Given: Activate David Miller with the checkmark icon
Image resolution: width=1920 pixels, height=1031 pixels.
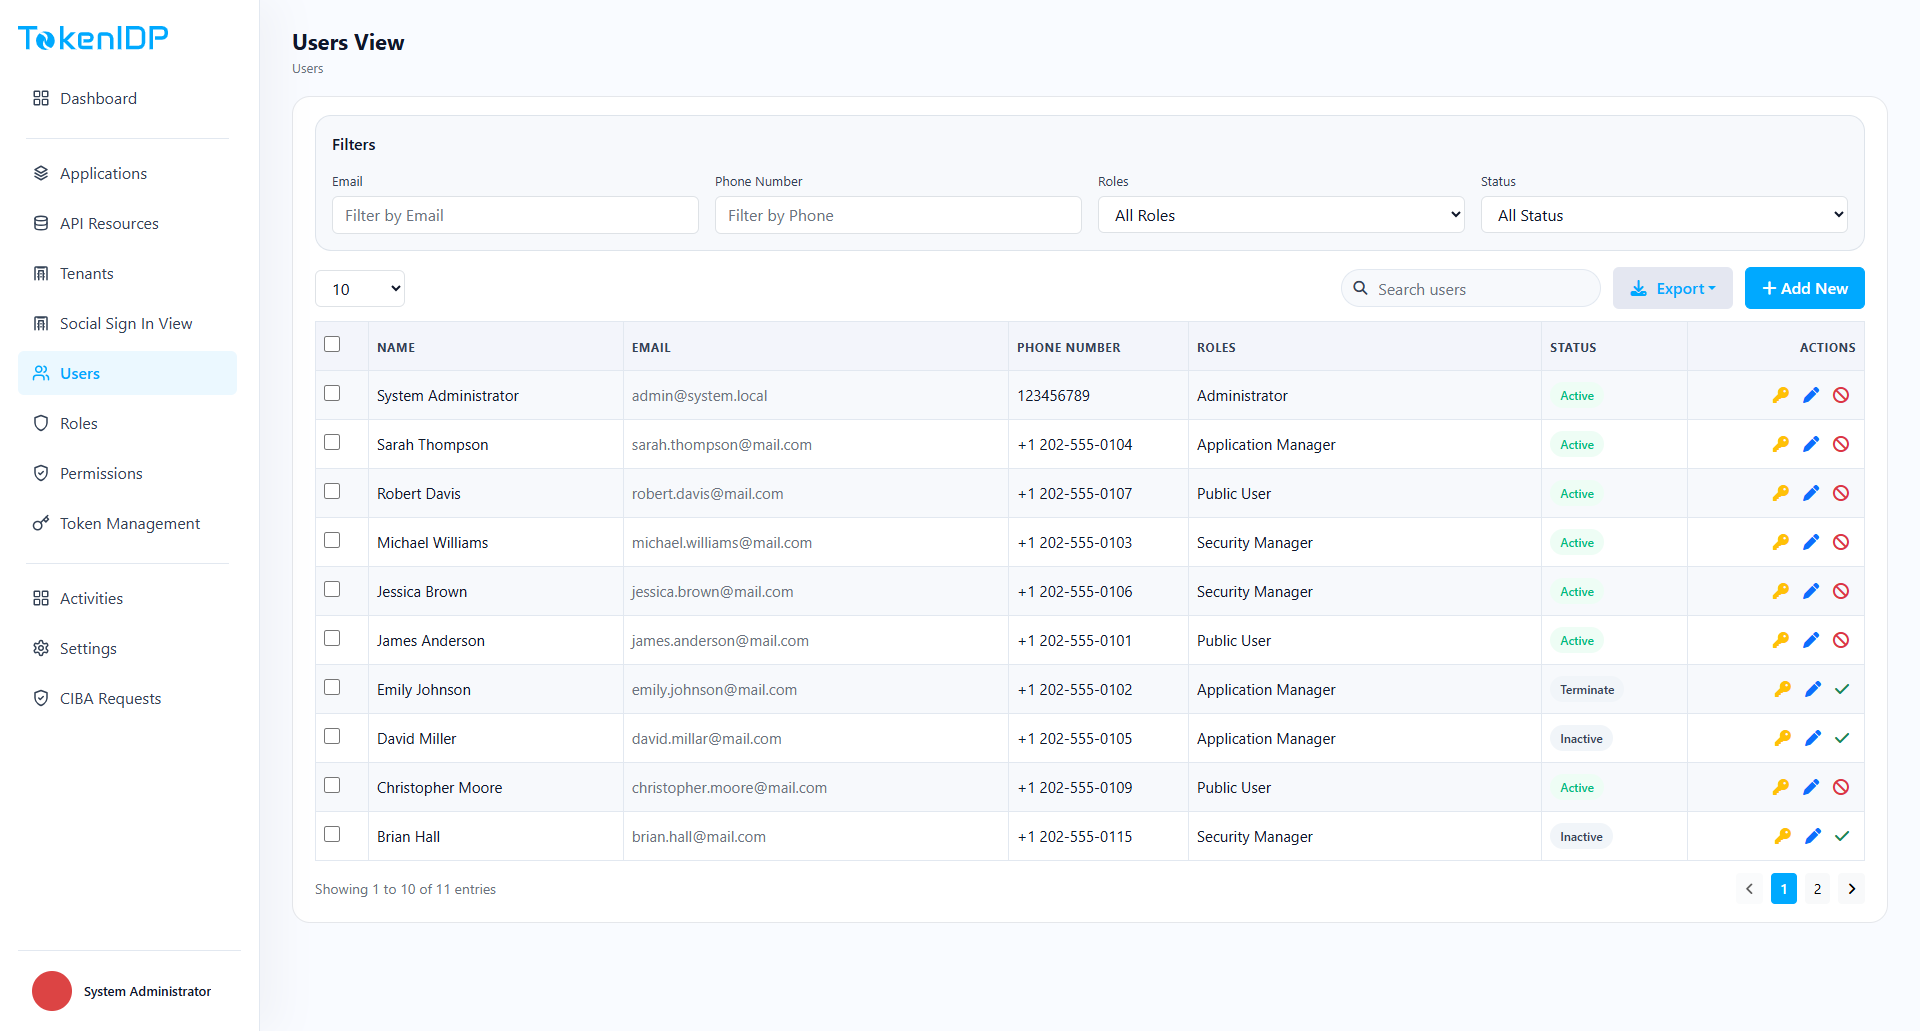Looking at the screenshot, I should [1842, 738].
